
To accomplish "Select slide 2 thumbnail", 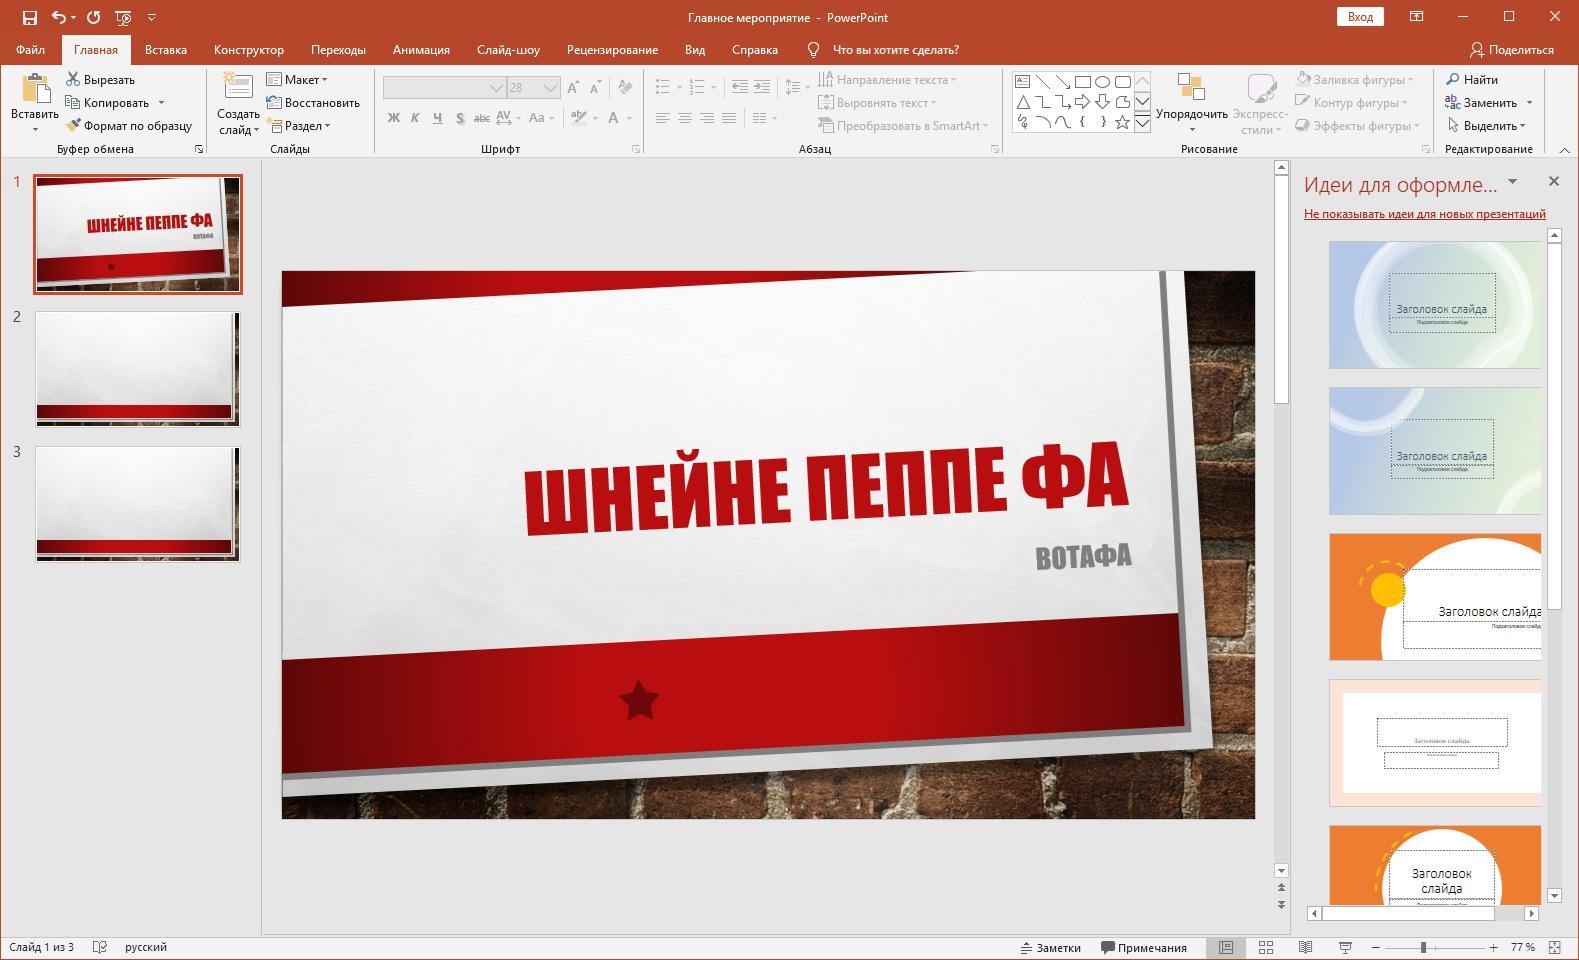I will pos(137,368).
